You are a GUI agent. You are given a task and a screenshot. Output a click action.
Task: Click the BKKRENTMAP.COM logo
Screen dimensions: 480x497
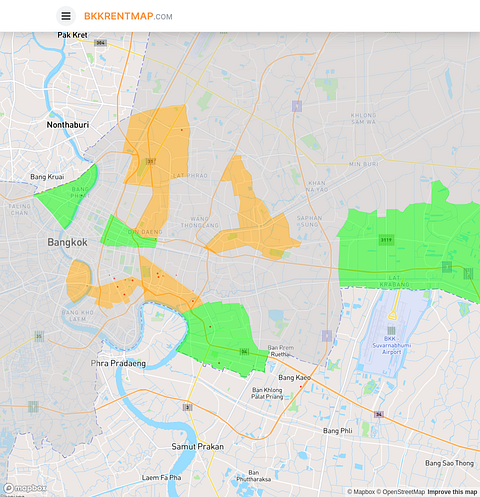pos(128,16)
